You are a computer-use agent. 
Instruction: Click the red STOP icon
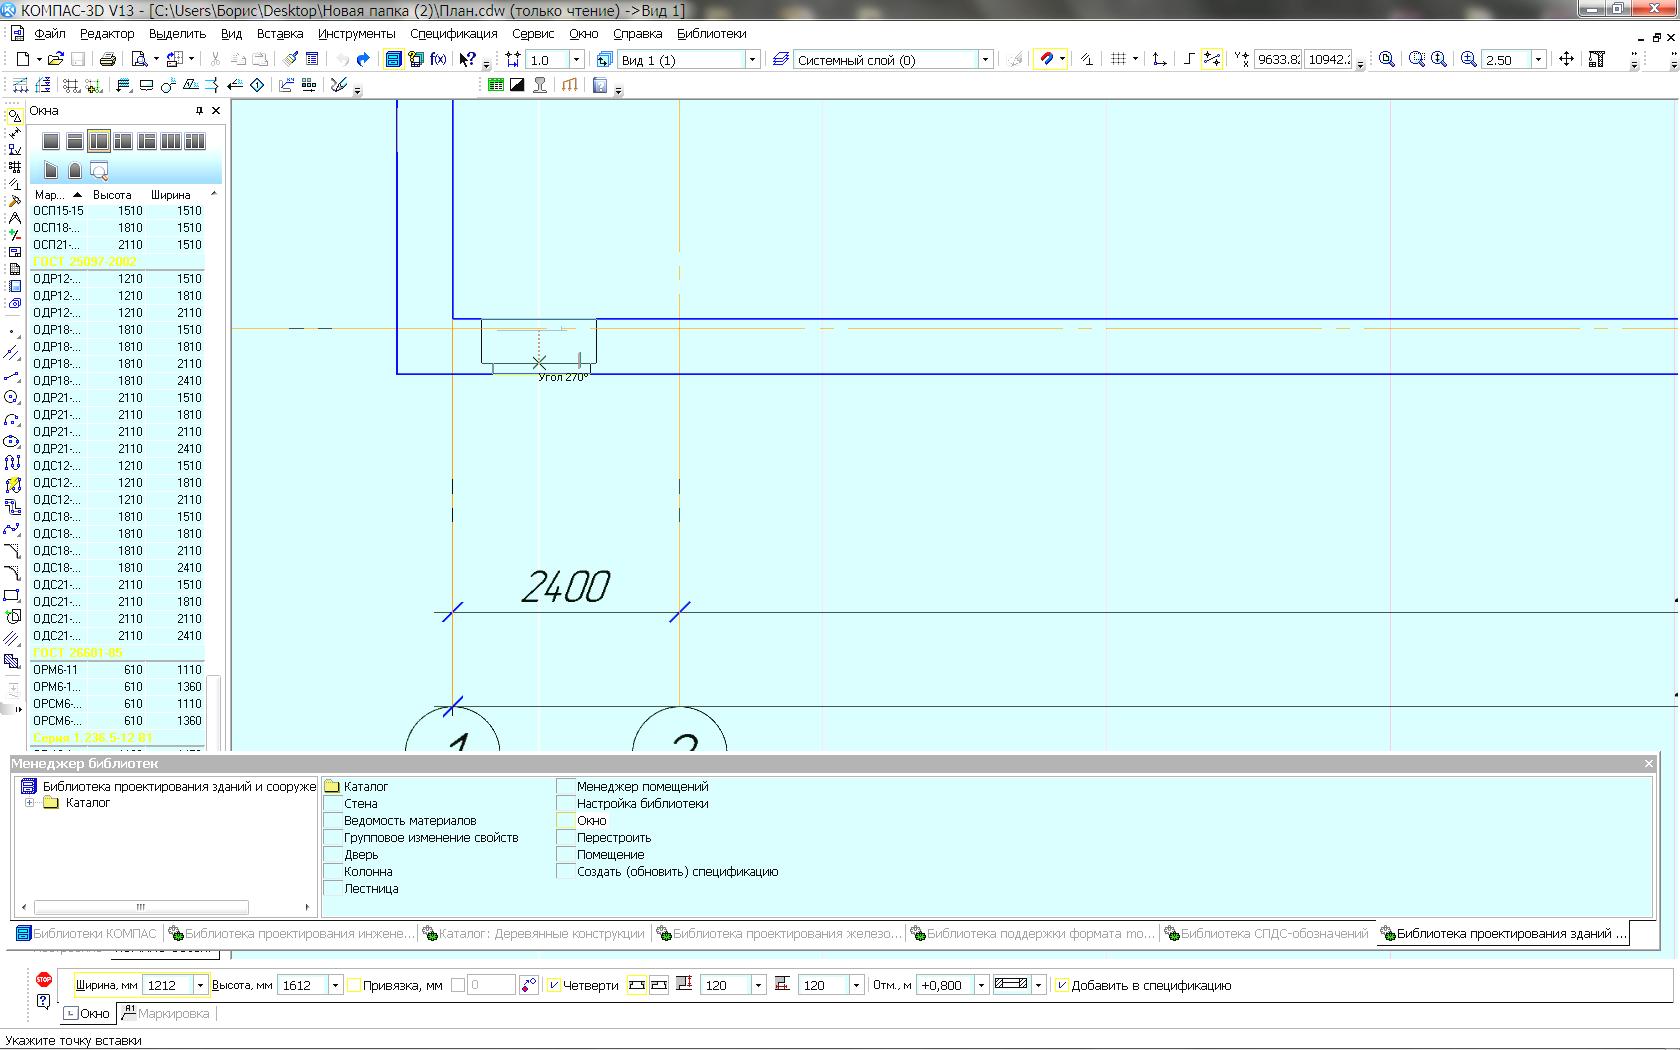pos(44,980)
